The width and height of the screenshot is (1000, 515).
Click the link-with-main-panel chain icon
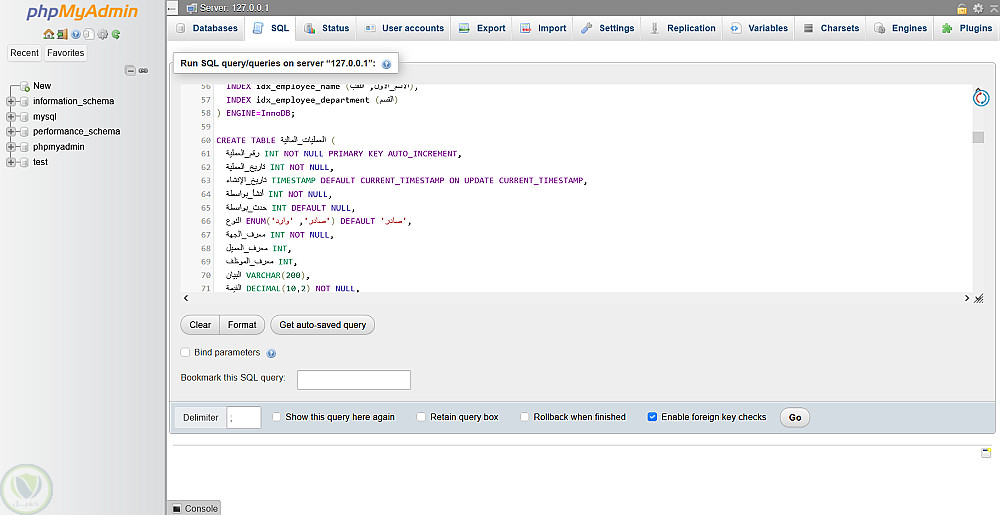coord(143,70)
